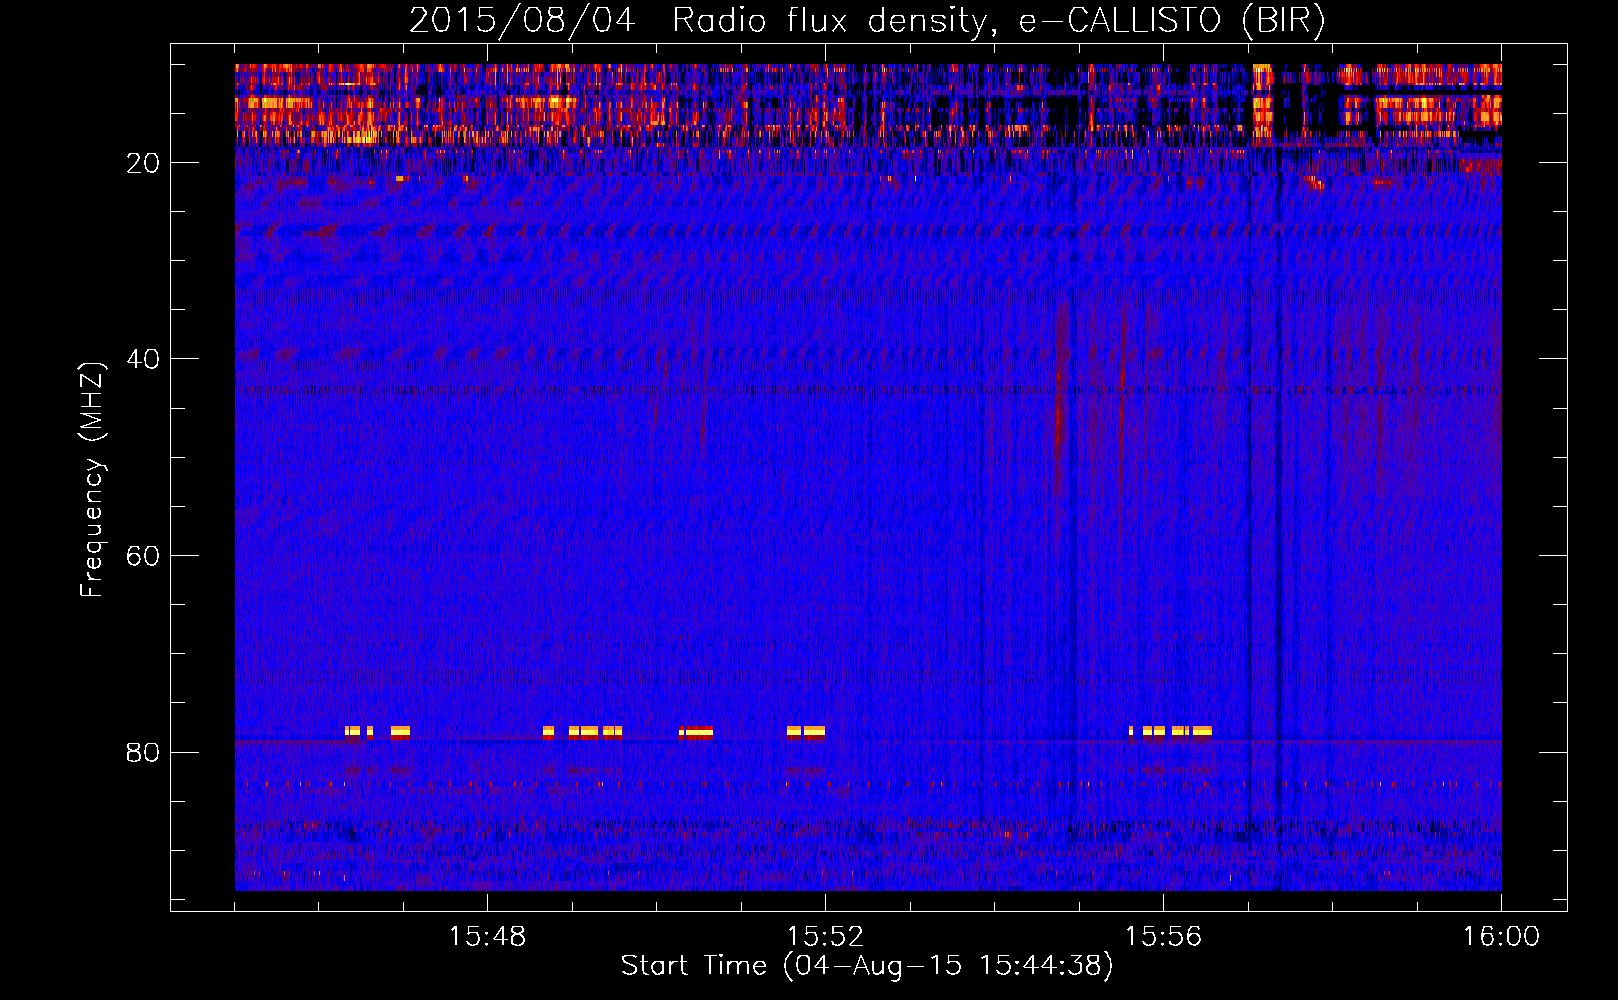Click the 15:52 time tick label
1618x1000 pixels.
click(x=825, y=937)
